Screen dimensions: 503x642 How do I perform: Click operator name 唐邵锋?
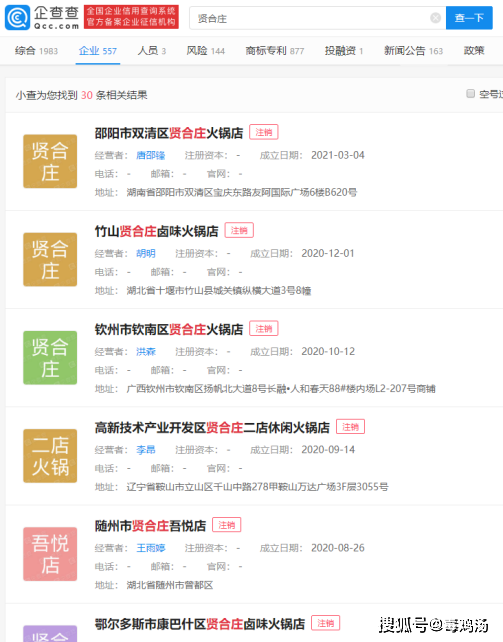click(x=151, y=156)
